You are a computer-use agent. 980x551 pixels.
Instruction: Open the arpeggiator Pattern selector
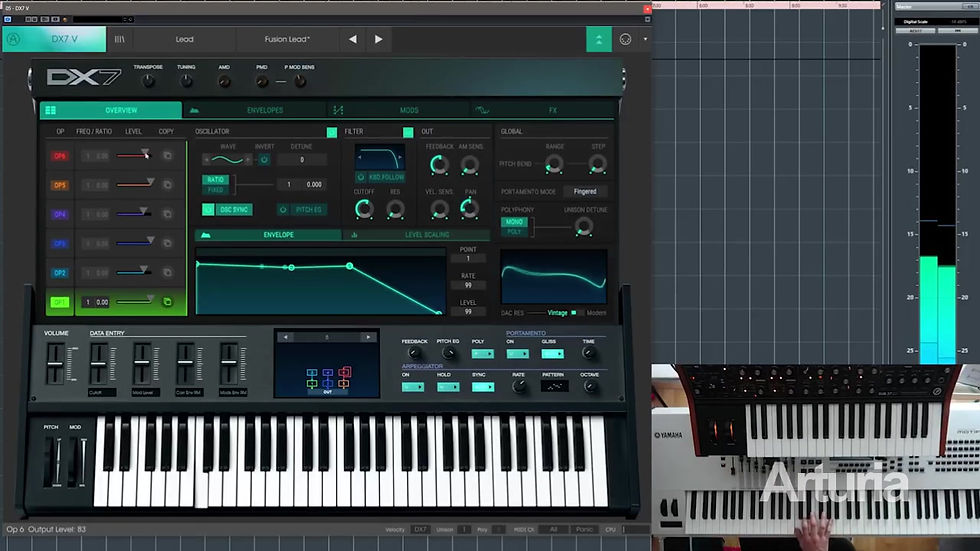(x=554, y=387)
